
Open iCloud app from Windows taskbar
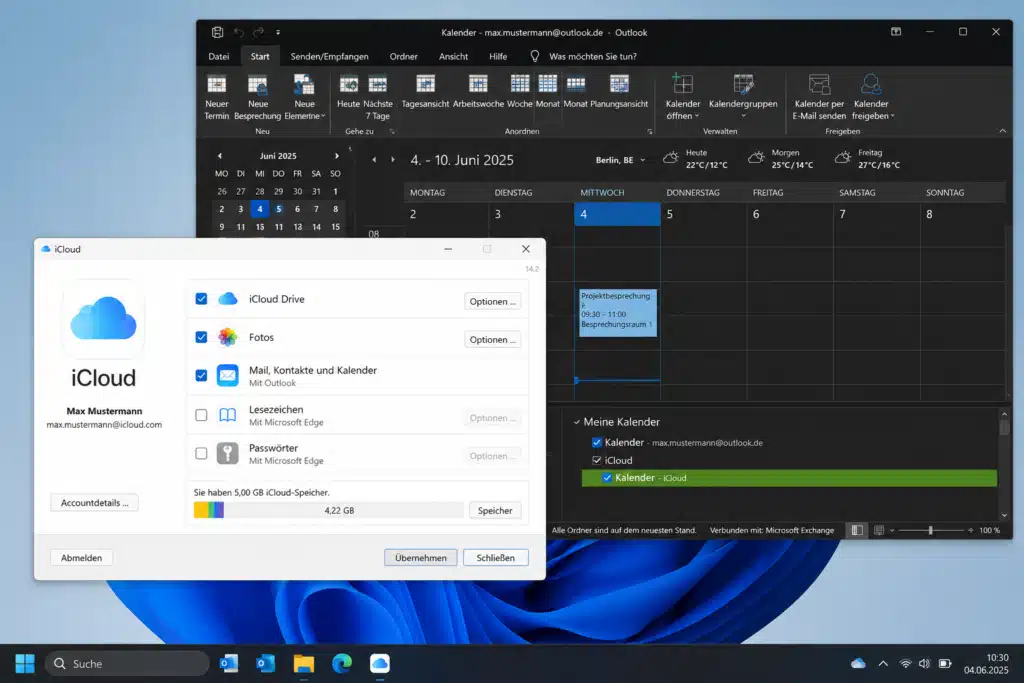point(379,663)
